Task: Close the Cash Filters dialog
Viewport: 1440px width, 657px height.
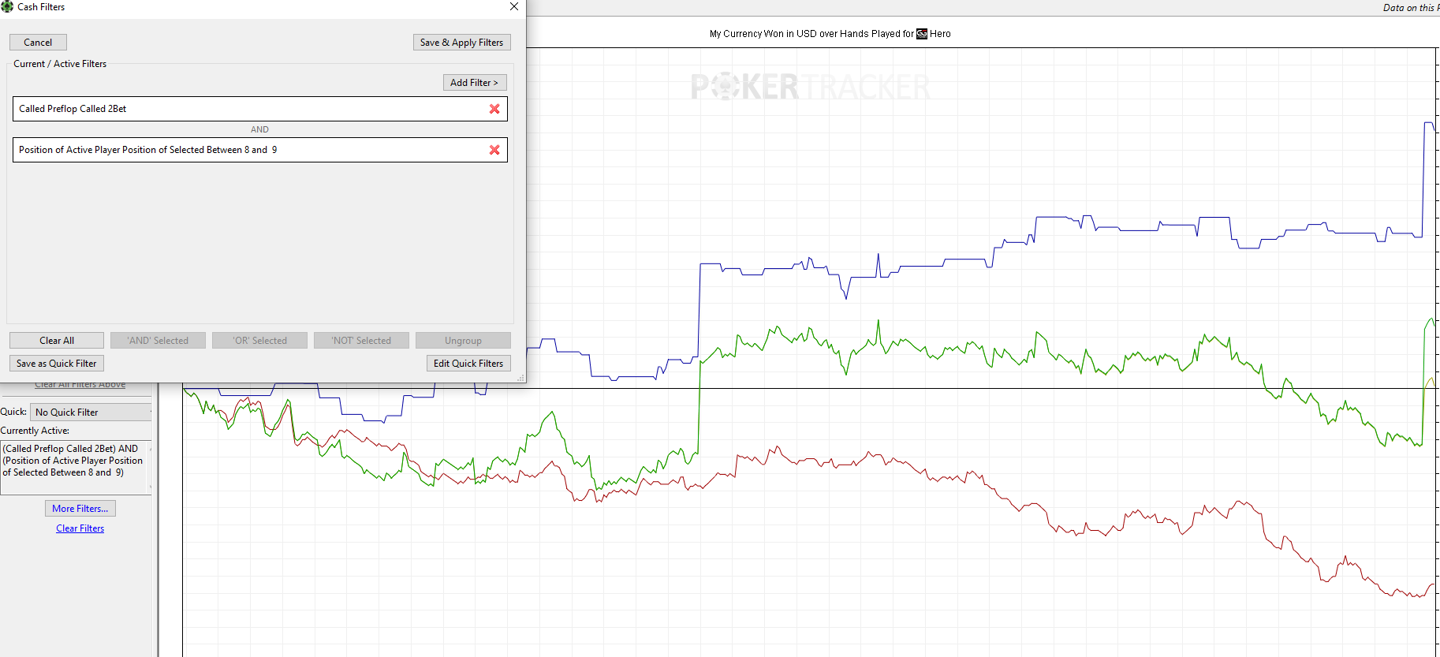Action: tap(514, 7)
